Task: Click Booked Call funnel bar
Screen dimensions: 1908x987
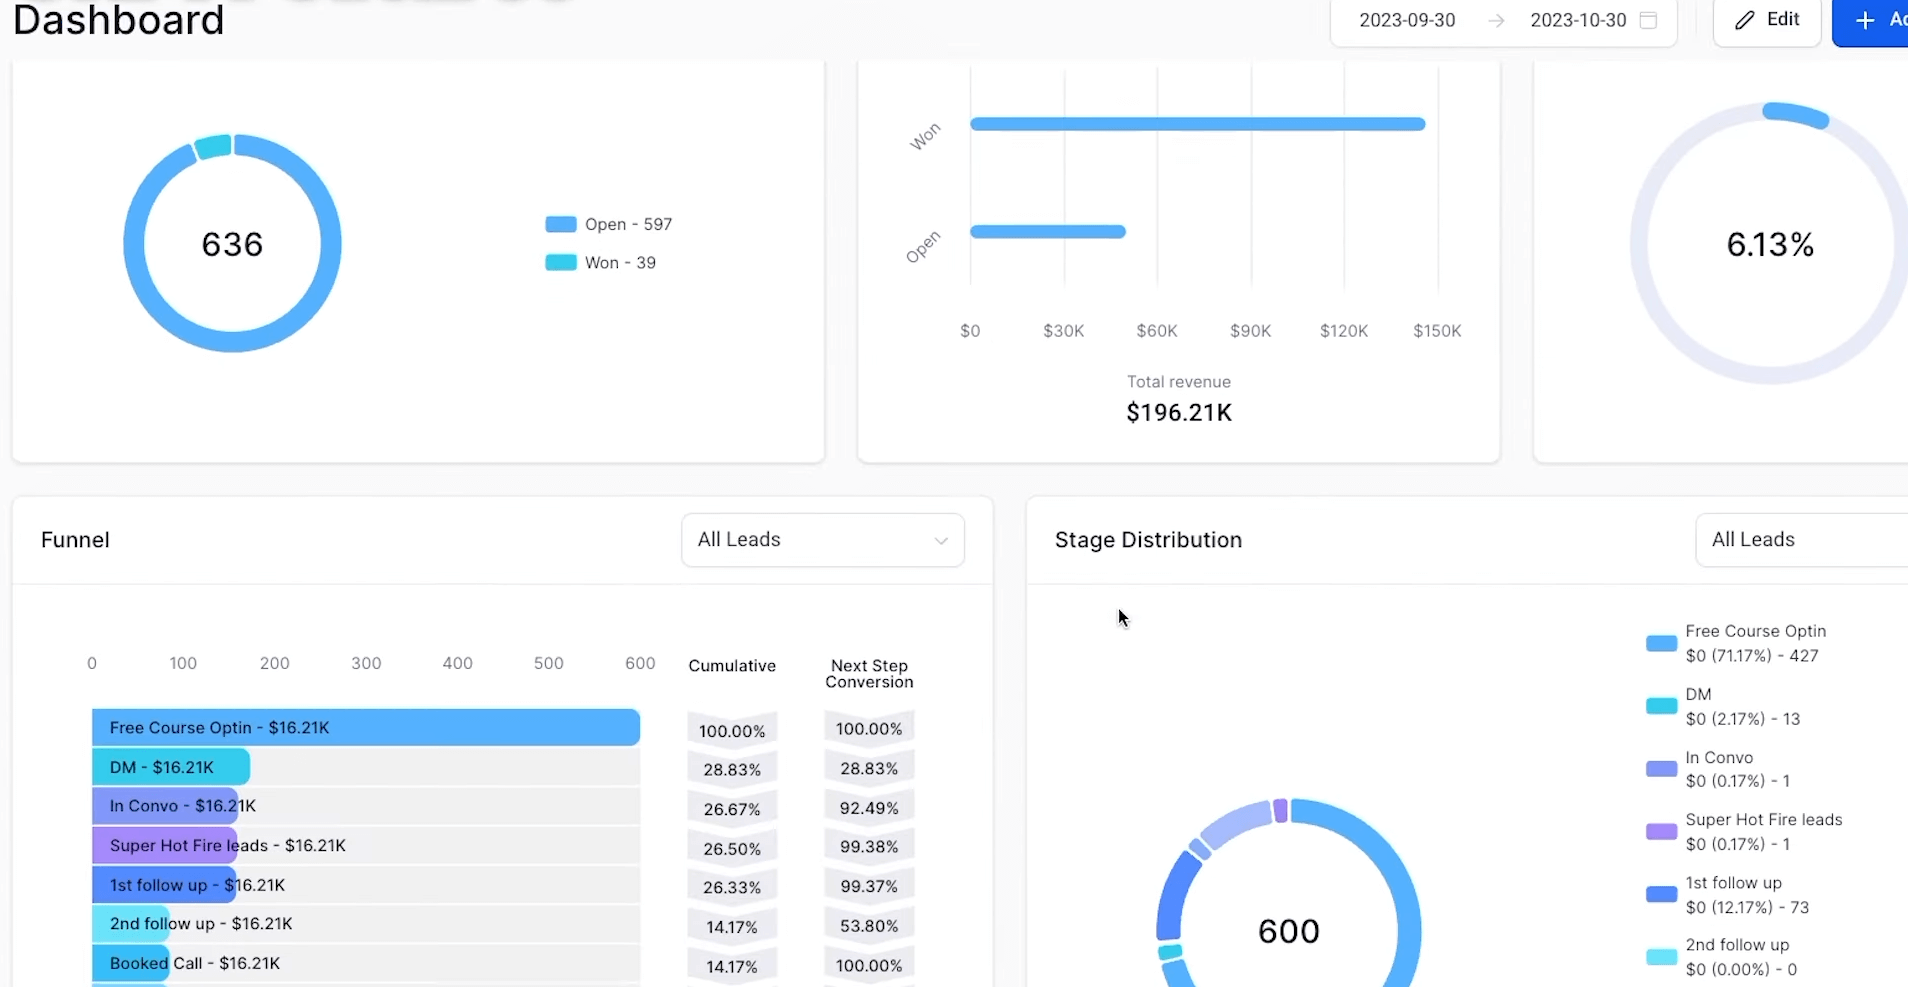Action: (131, 963)
